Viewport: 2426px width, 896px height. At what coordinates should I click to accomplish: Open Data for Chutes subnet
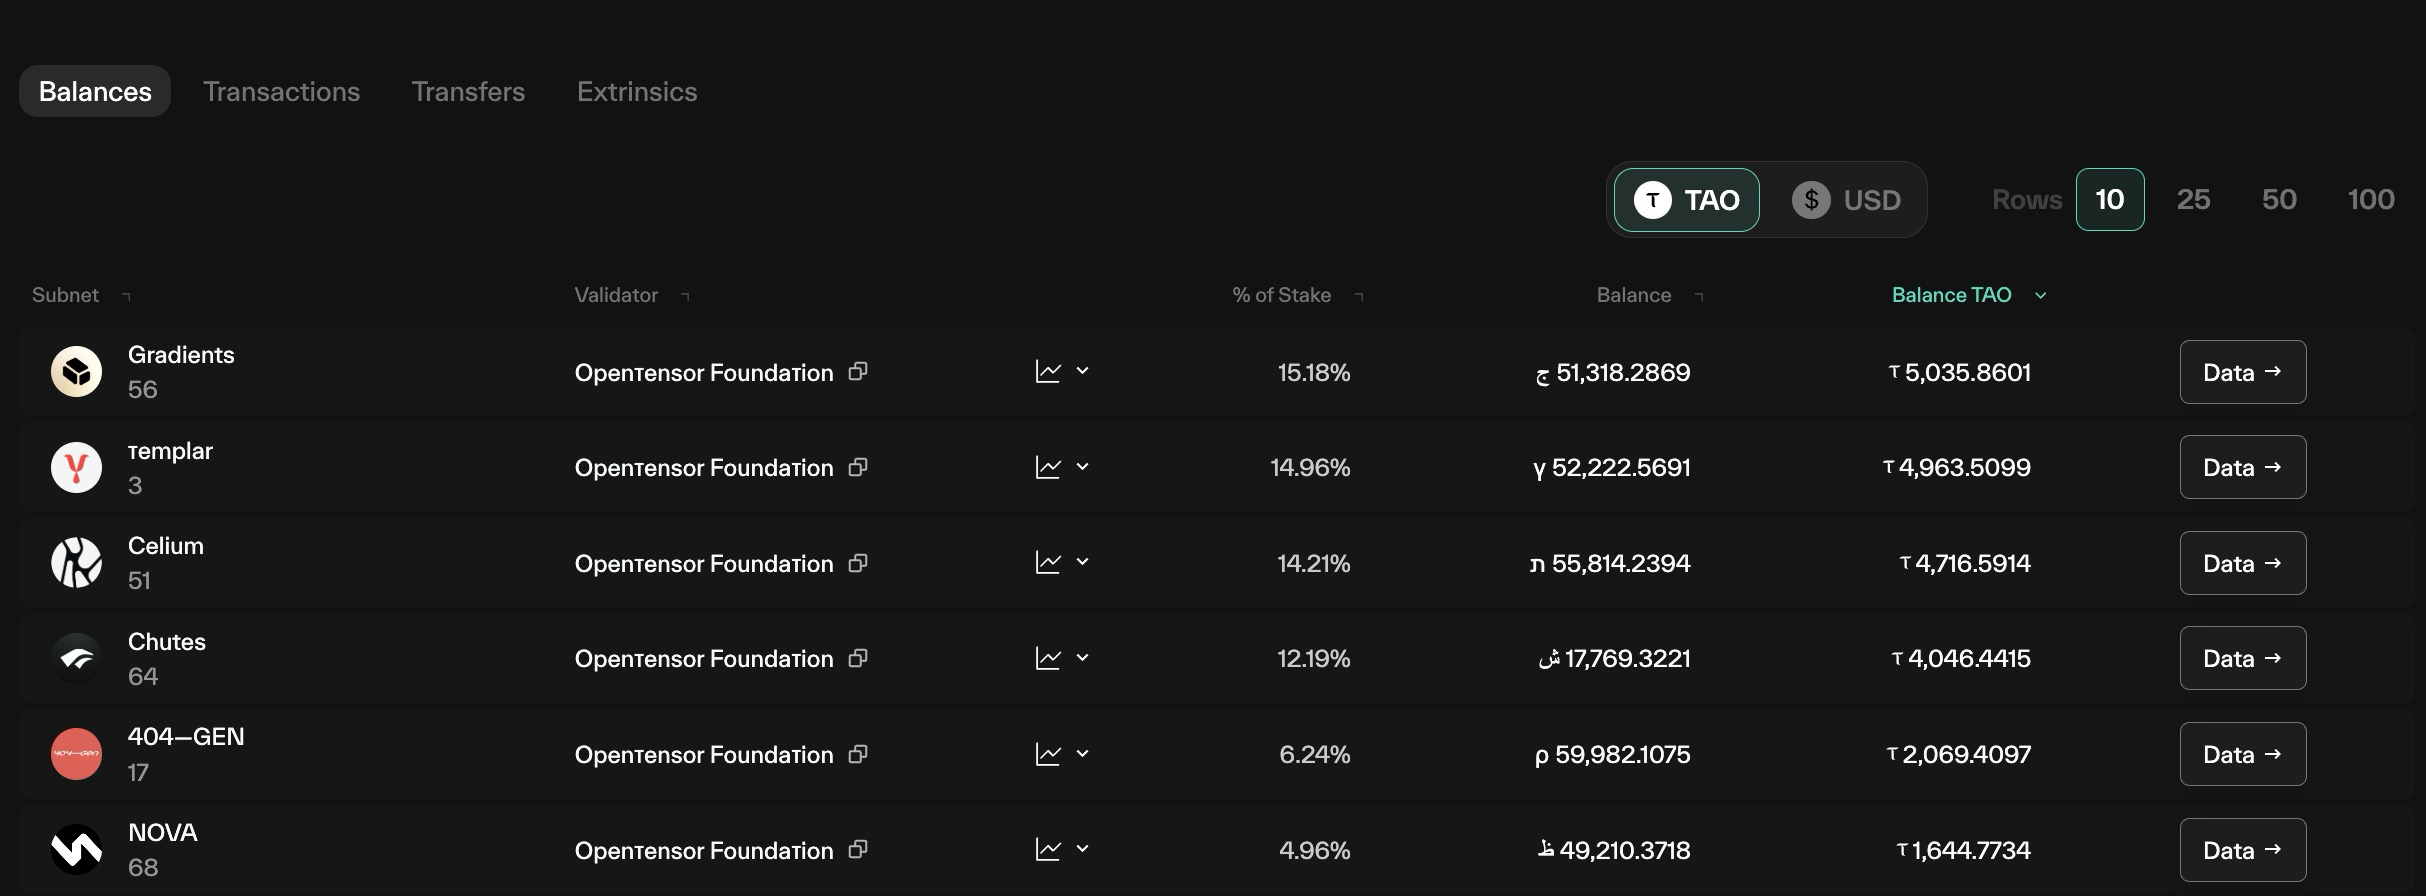(2243, 658)
